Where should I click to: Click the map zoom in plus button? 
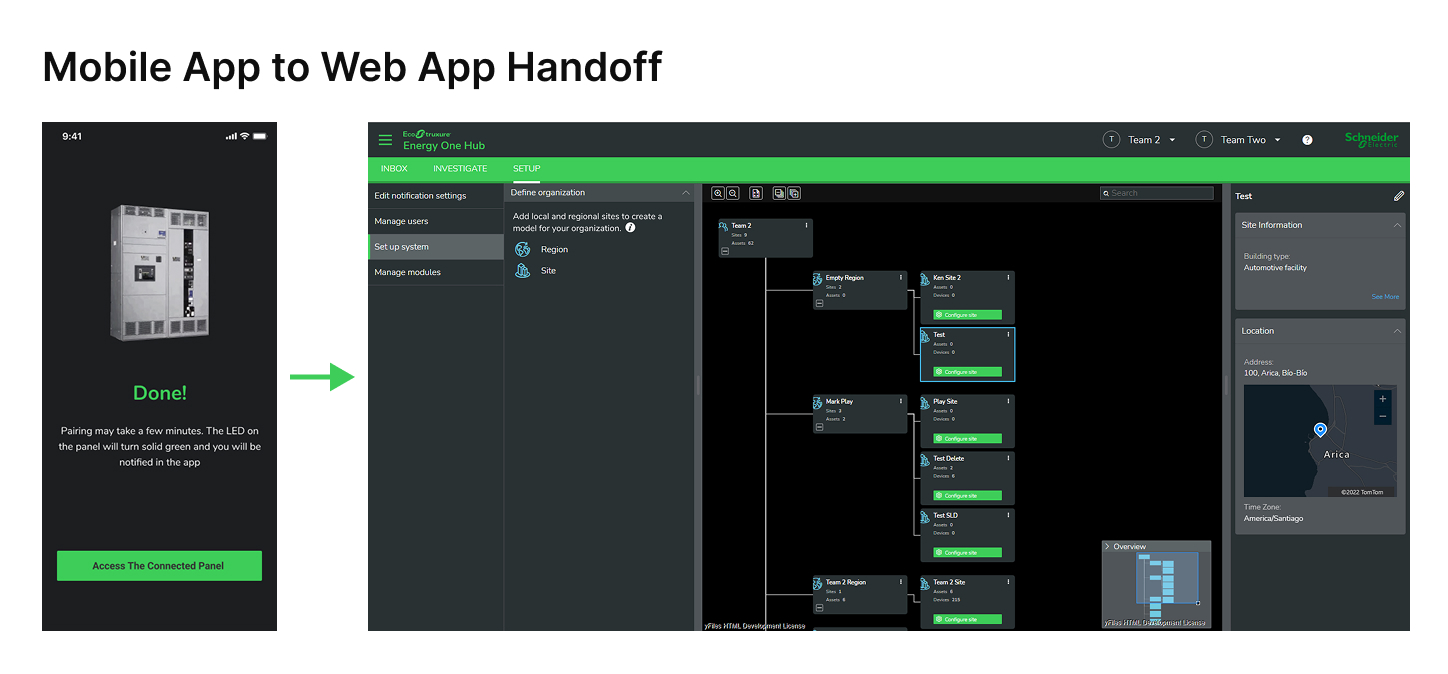pos(1383,398)
